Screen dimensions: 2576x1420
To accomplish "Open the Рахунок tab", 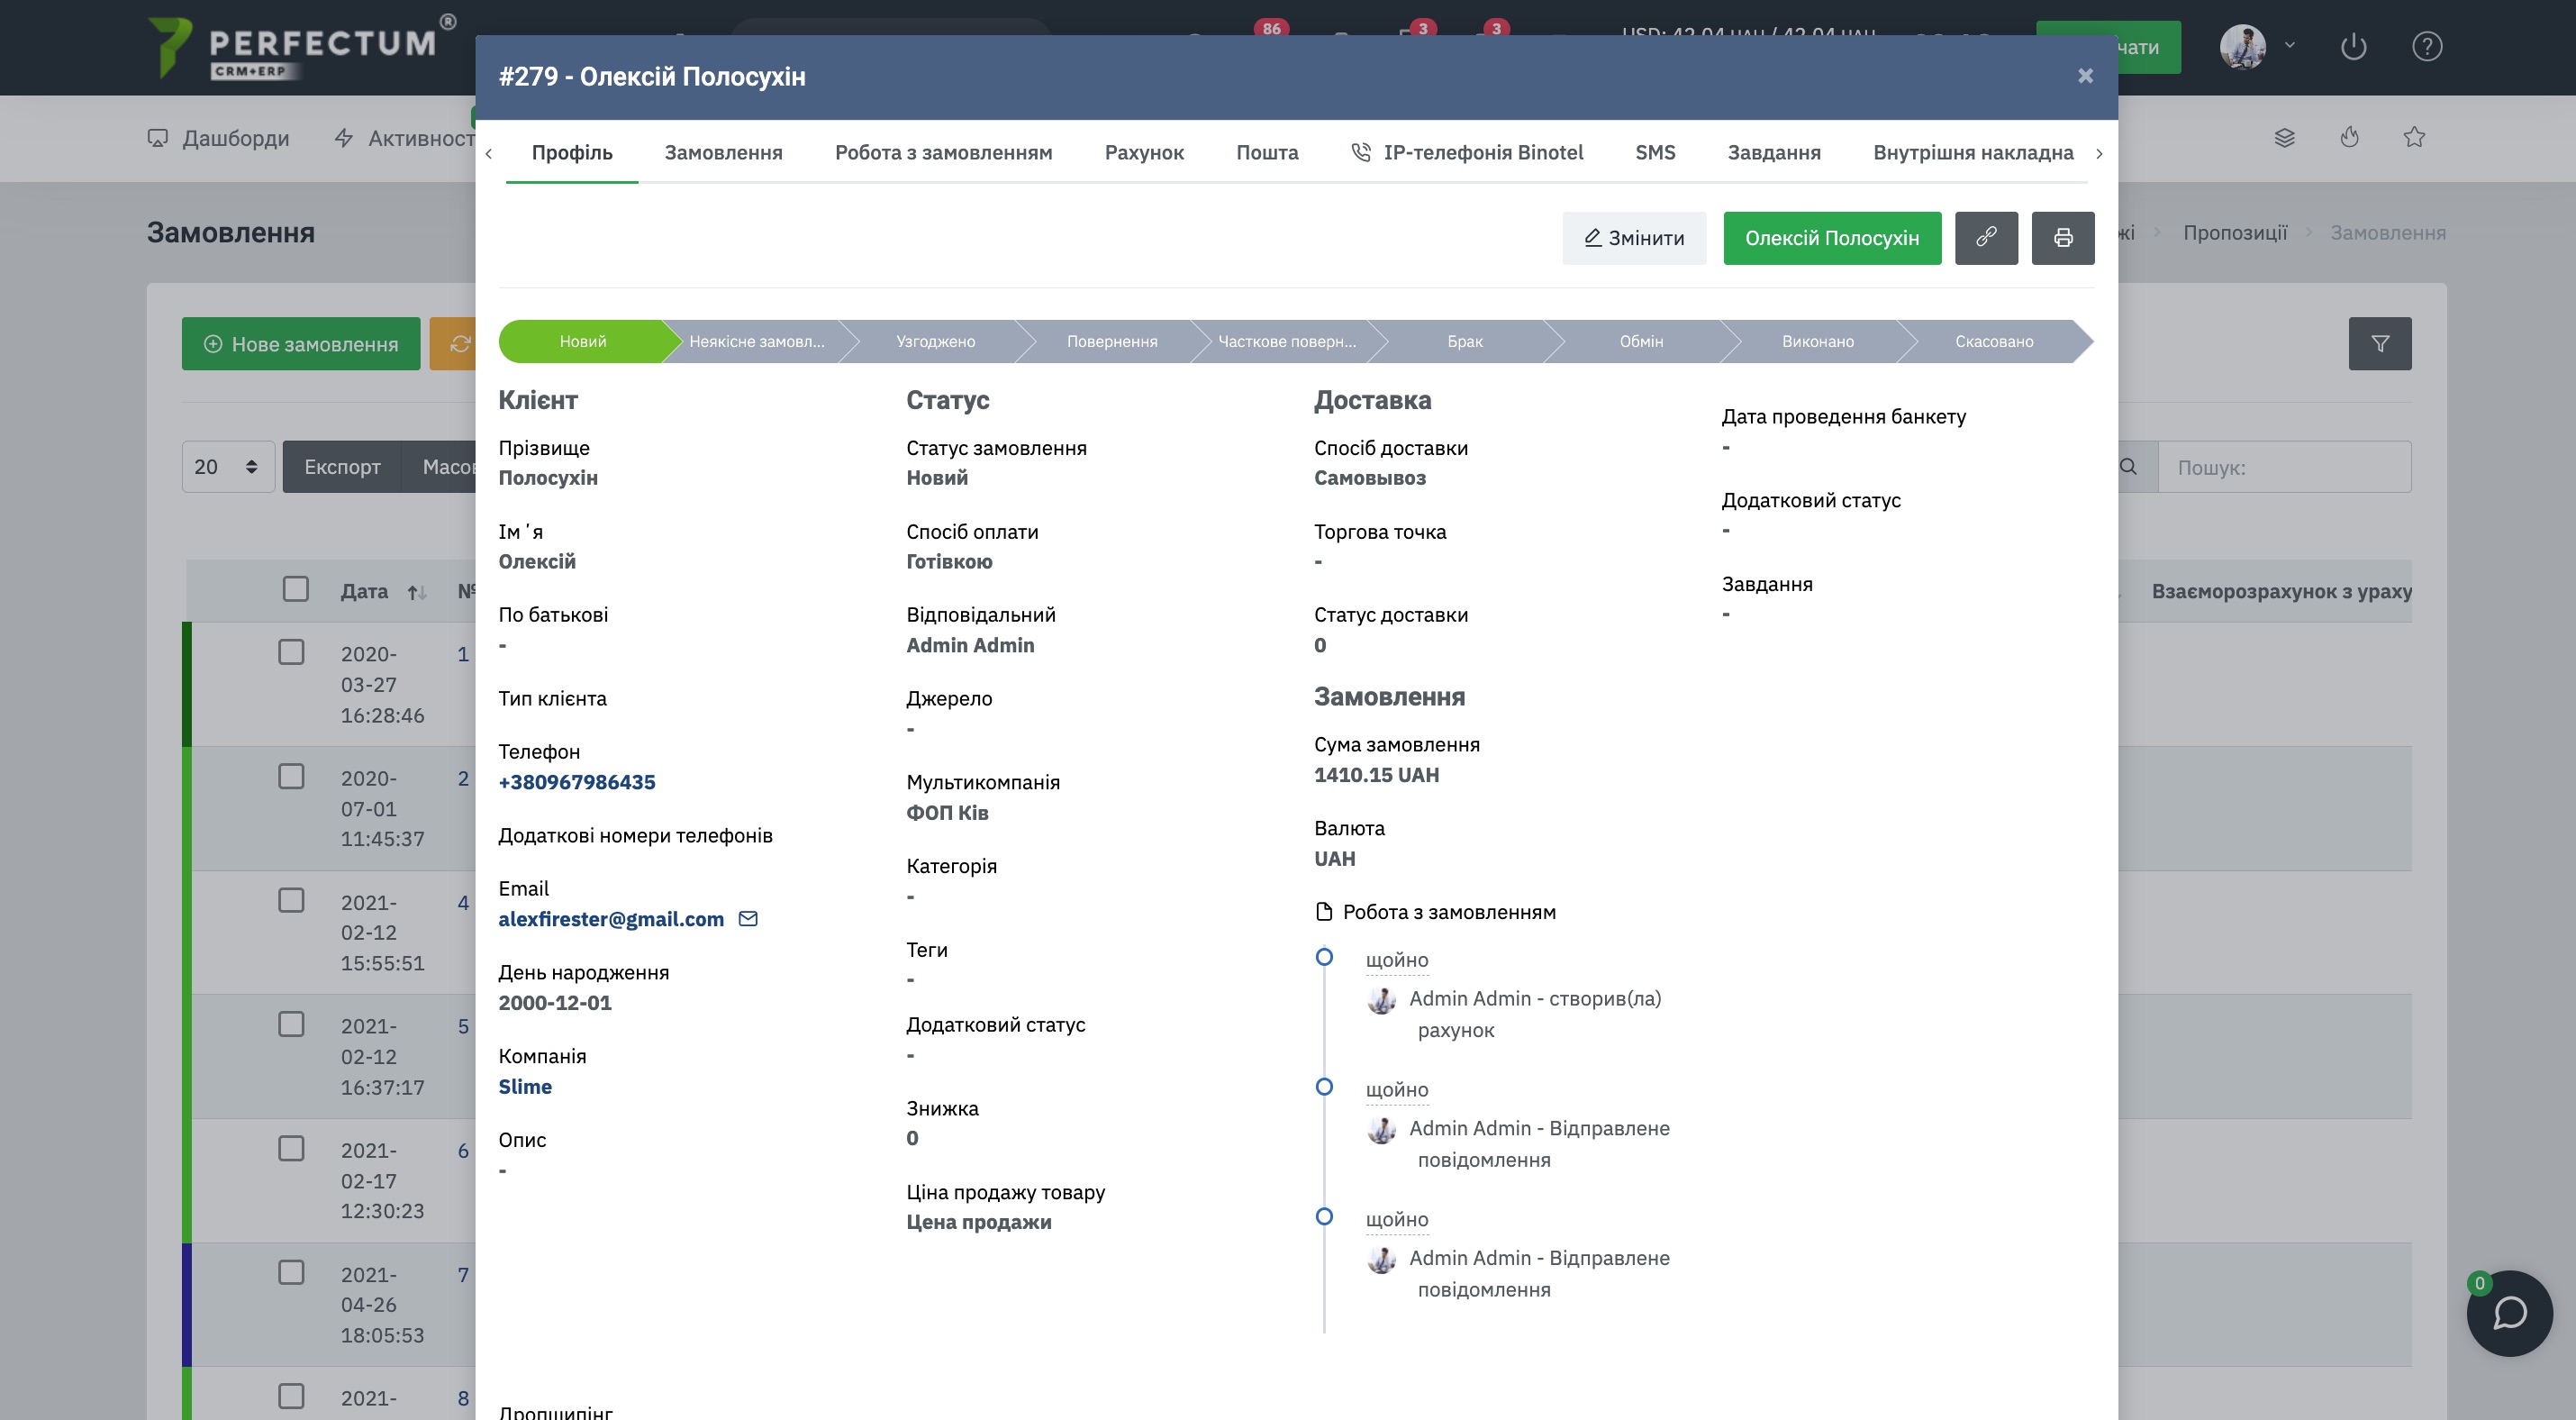I will (x=1144, y=153).
